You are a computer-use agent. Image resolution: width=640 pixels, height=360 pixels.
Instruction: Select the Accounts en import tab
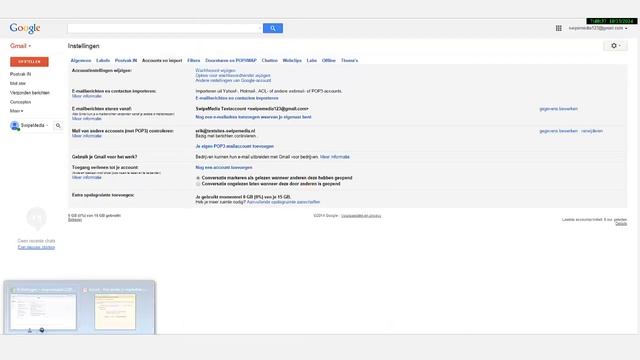pyautogui.click(x=162, y=60)
